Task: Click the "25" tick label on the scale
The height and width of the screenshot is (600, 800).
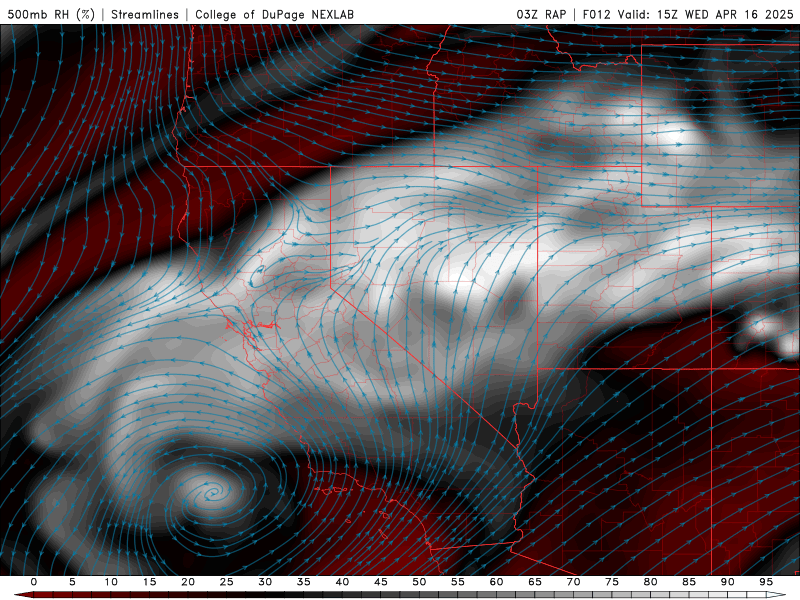Action: (227, 582)
